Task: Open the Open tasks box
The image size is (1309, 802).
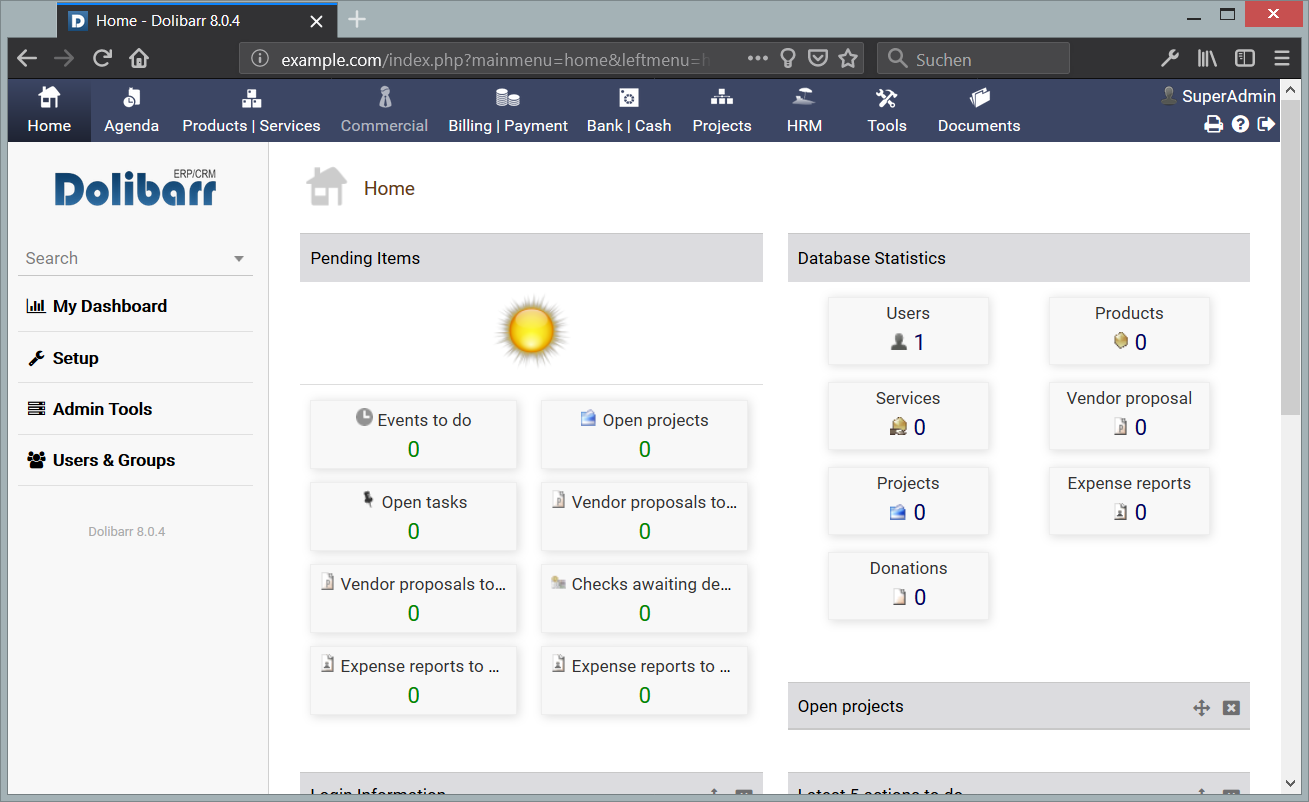Action: click(414, 517)
